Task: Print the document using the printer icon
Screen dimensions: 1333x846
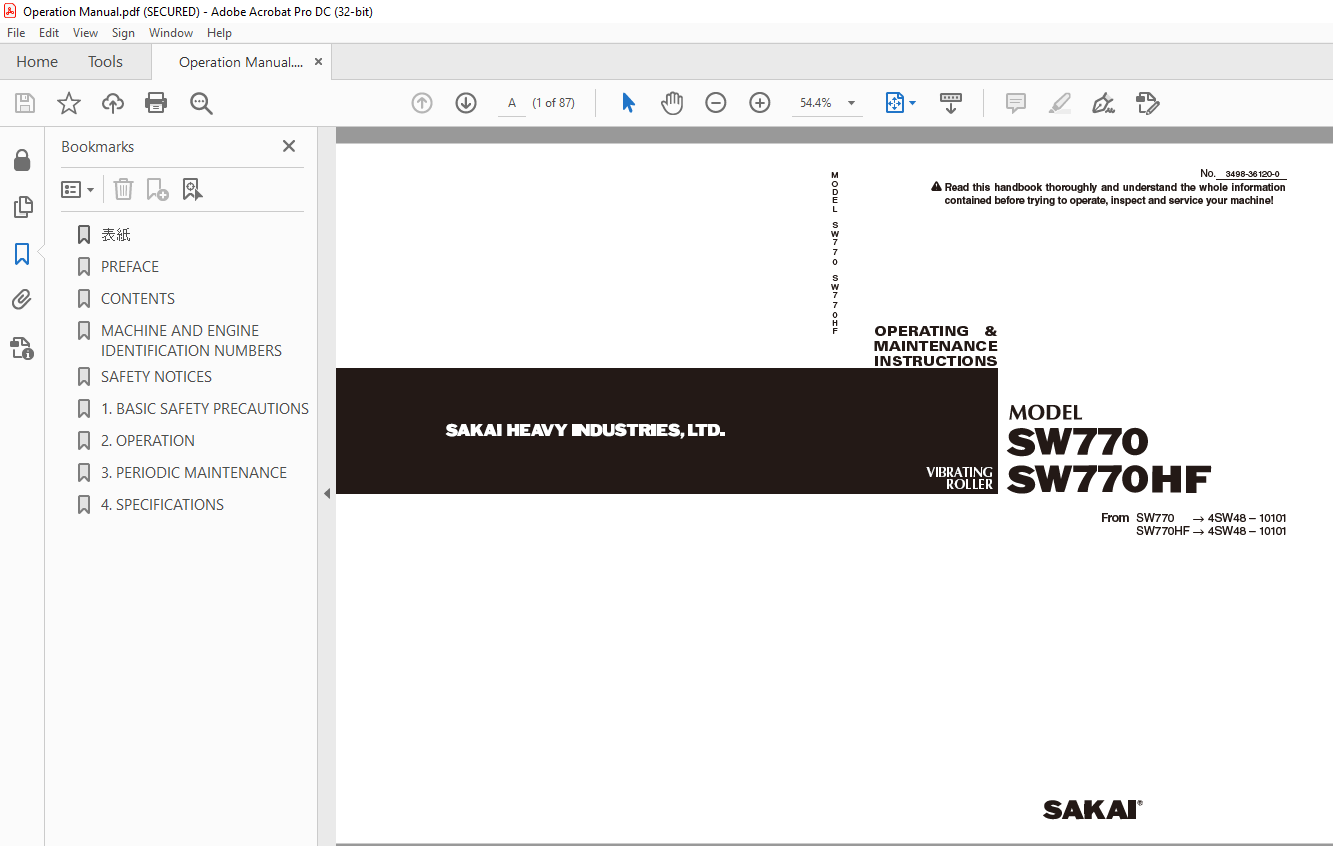Action: 156,103
